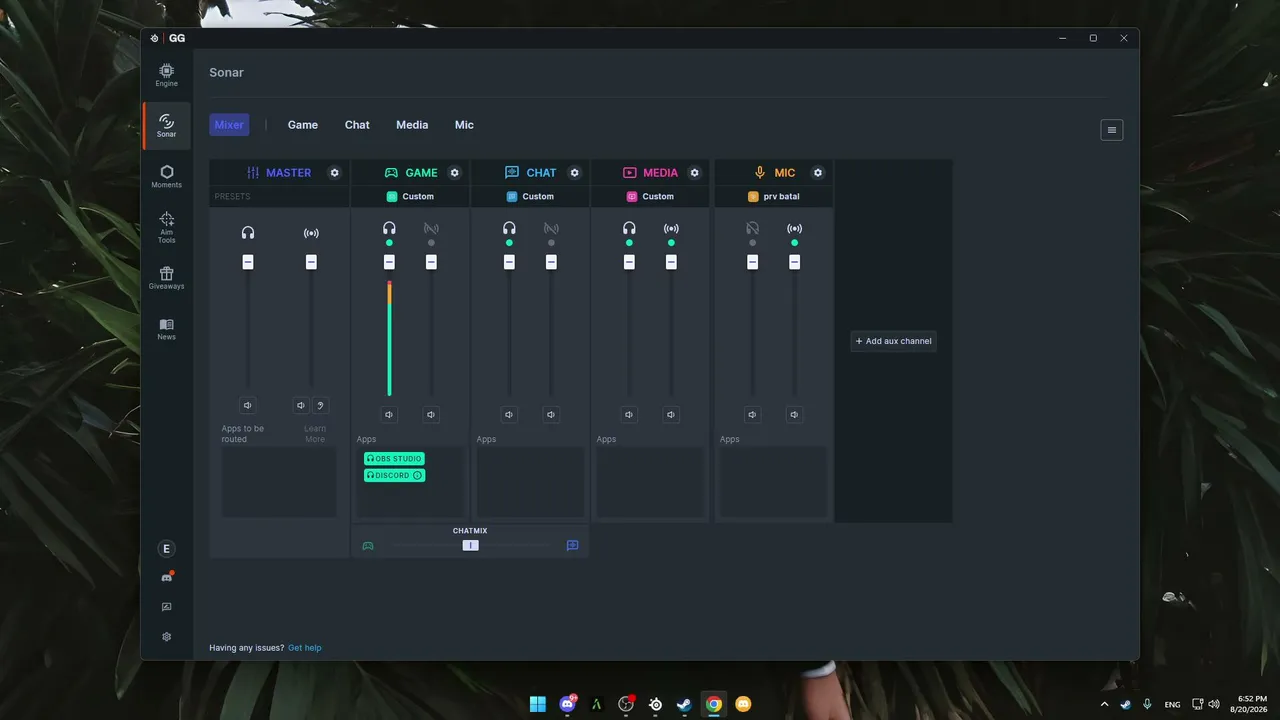The width and height of the screenshot is (1280, 720).
Task: Mute Master stream output speaker button
Action: point(301,405)
